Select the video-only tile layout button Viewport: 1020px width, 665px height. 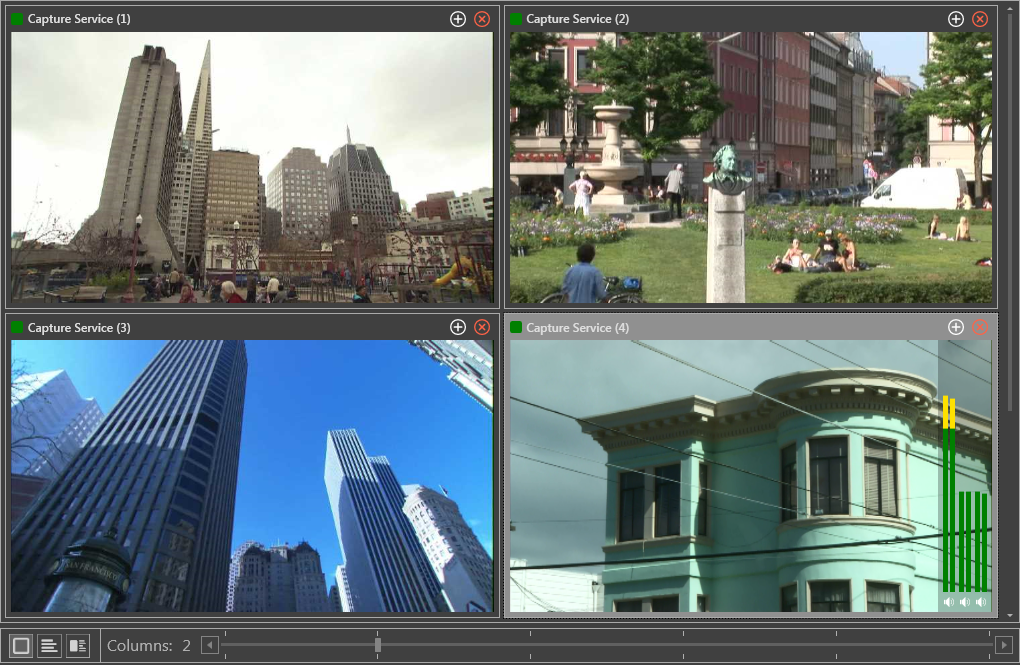tap(20, 645)
